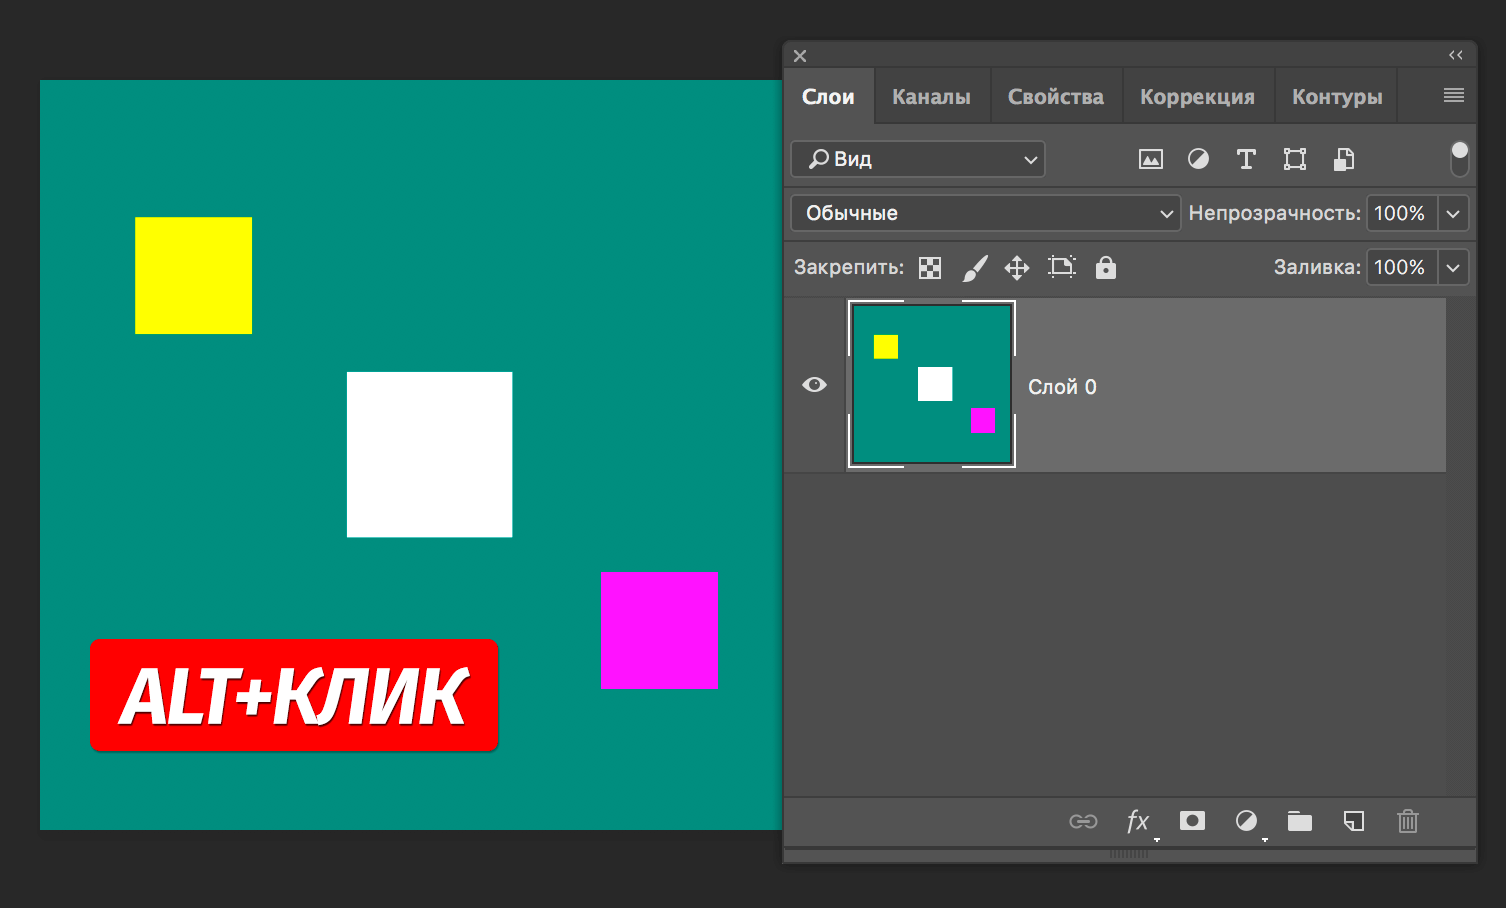Viewport: 1506px width, 908px height.
Task: Create a new layer group
Action: click(1300, 821)
